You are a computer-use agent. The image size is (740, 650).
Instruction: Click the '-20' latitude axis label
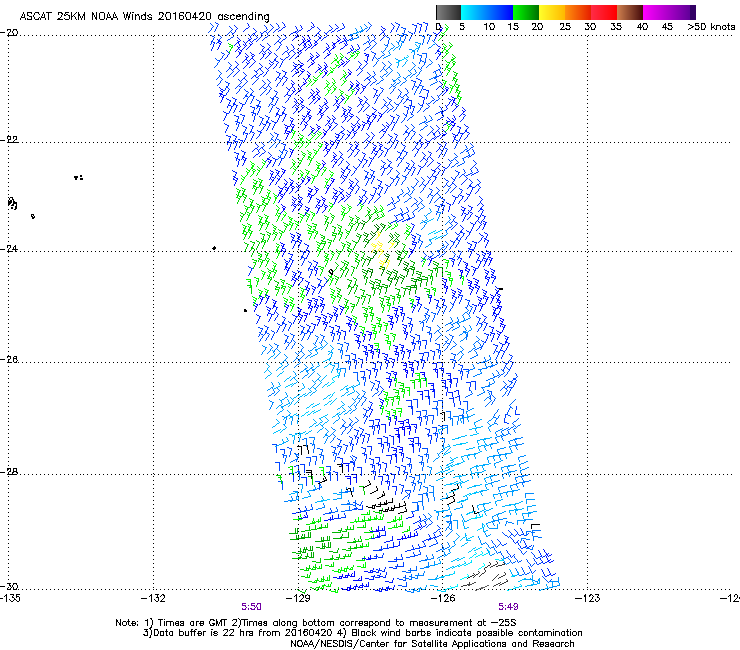9,33
